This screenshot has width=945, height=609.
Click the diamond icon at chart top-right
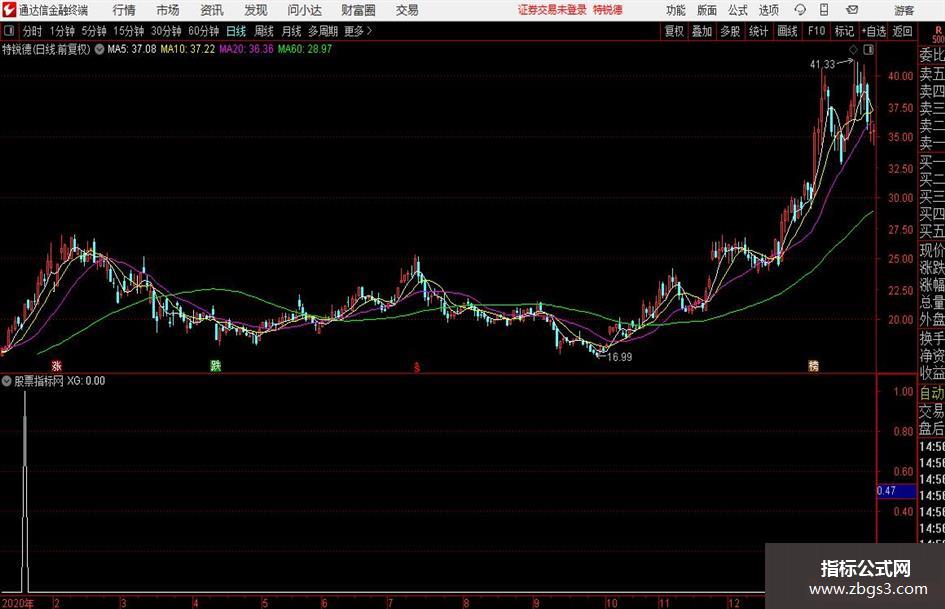pos(853,49)
